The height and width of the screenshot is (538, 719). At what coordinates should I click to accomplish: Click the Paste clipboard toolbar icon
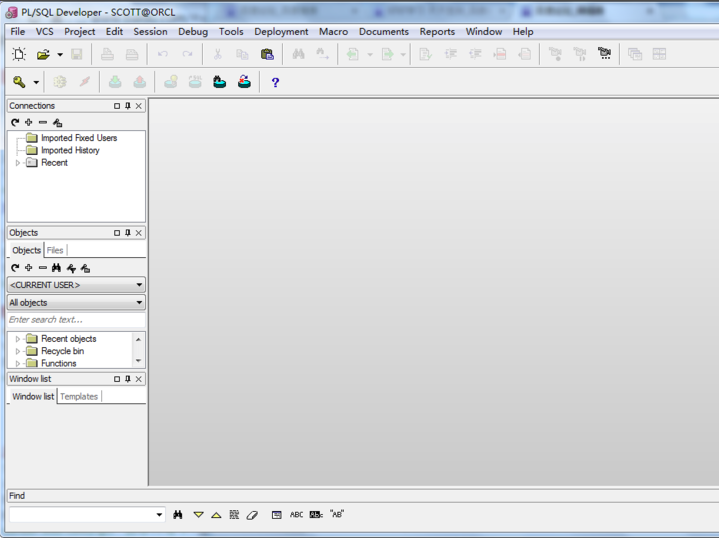pos(267,54)
